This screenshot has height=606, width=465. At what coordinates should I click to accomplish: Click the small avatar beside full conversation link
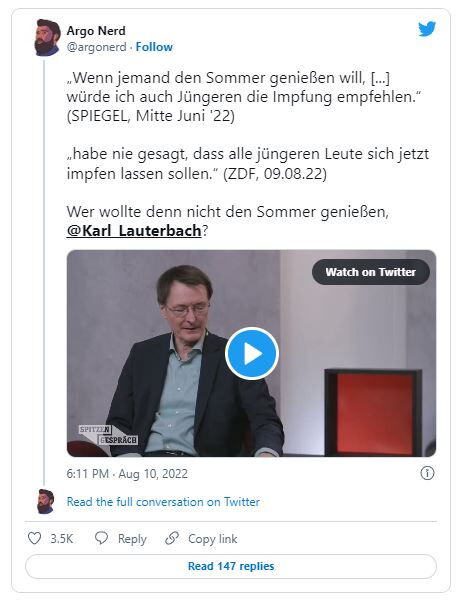(46, 501)
